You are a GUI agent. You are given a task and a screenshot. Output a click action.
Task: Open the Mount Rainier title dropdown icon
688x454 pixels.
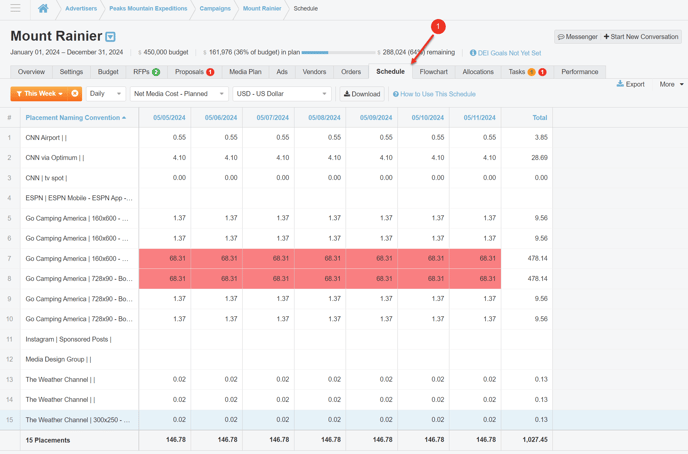pyautogui.click(x=111, y=37)
